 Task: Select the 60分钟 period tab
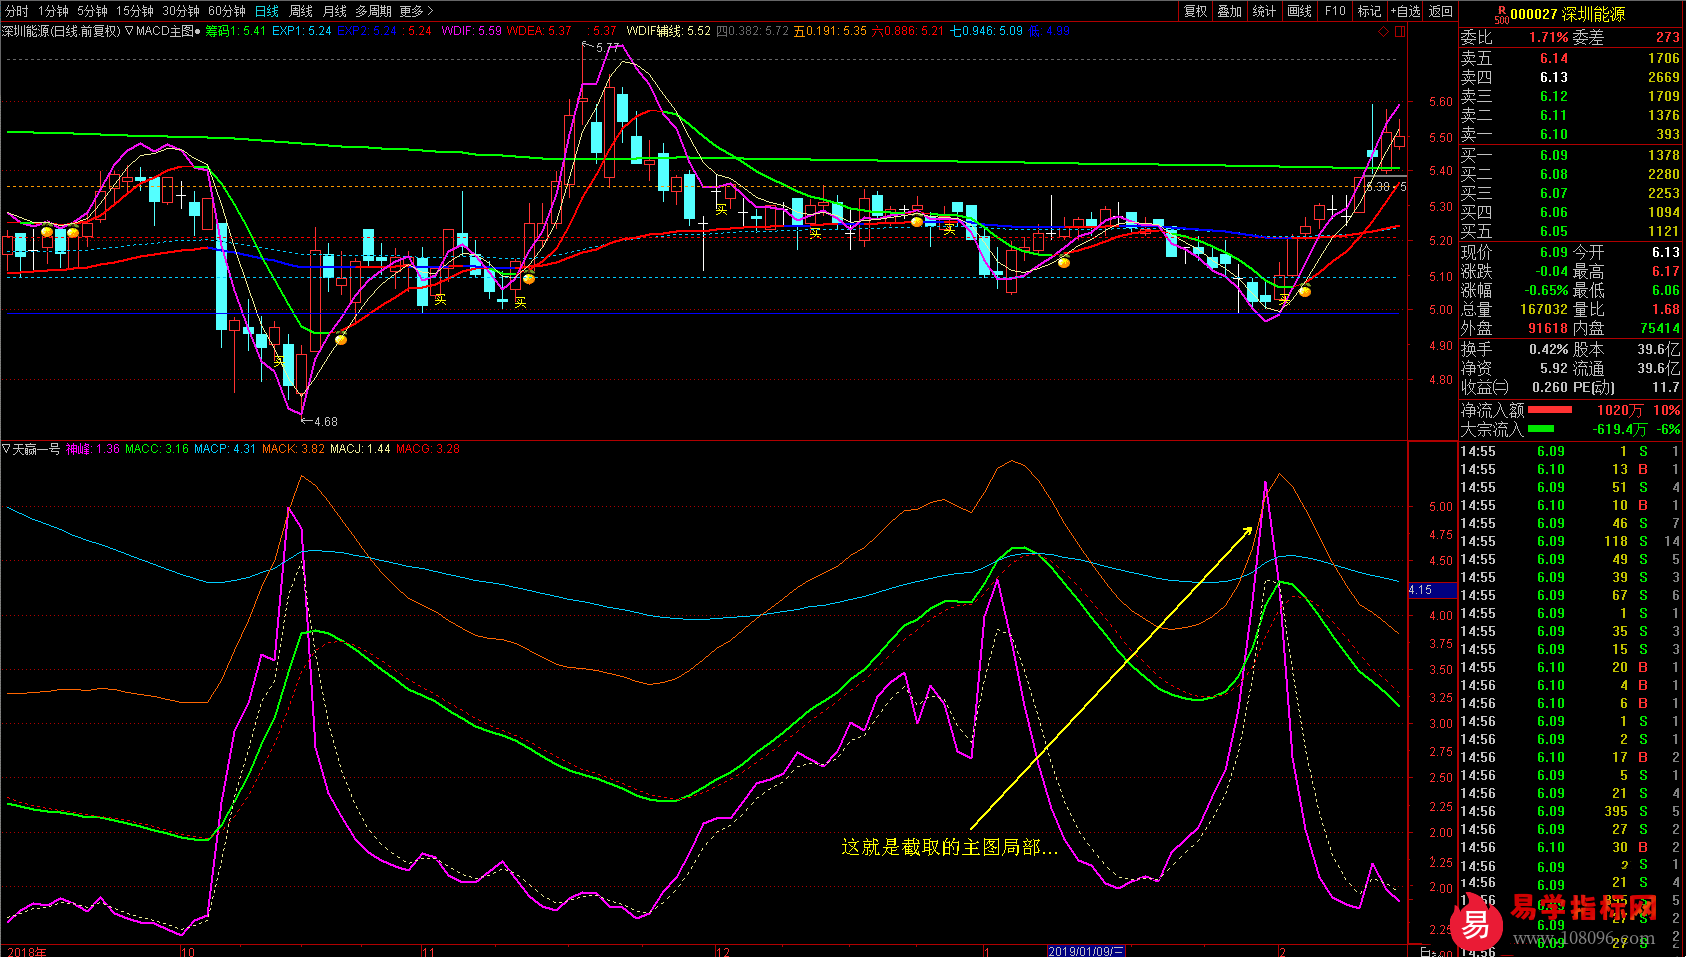(x=227, y=11)
